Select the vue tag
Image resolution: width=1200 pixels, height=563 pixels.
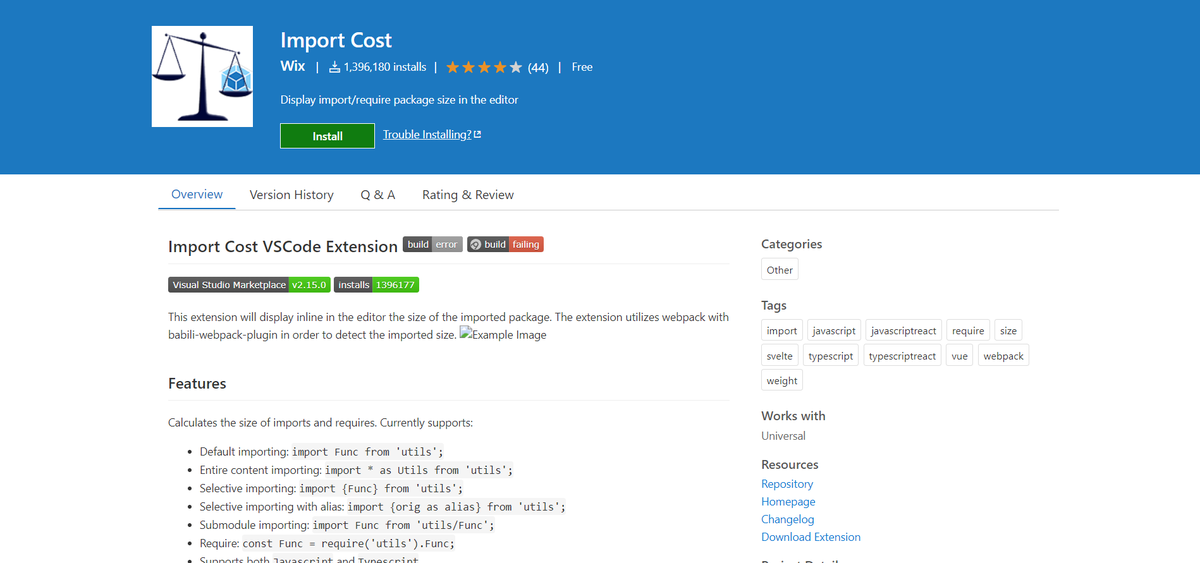(960, 355)
